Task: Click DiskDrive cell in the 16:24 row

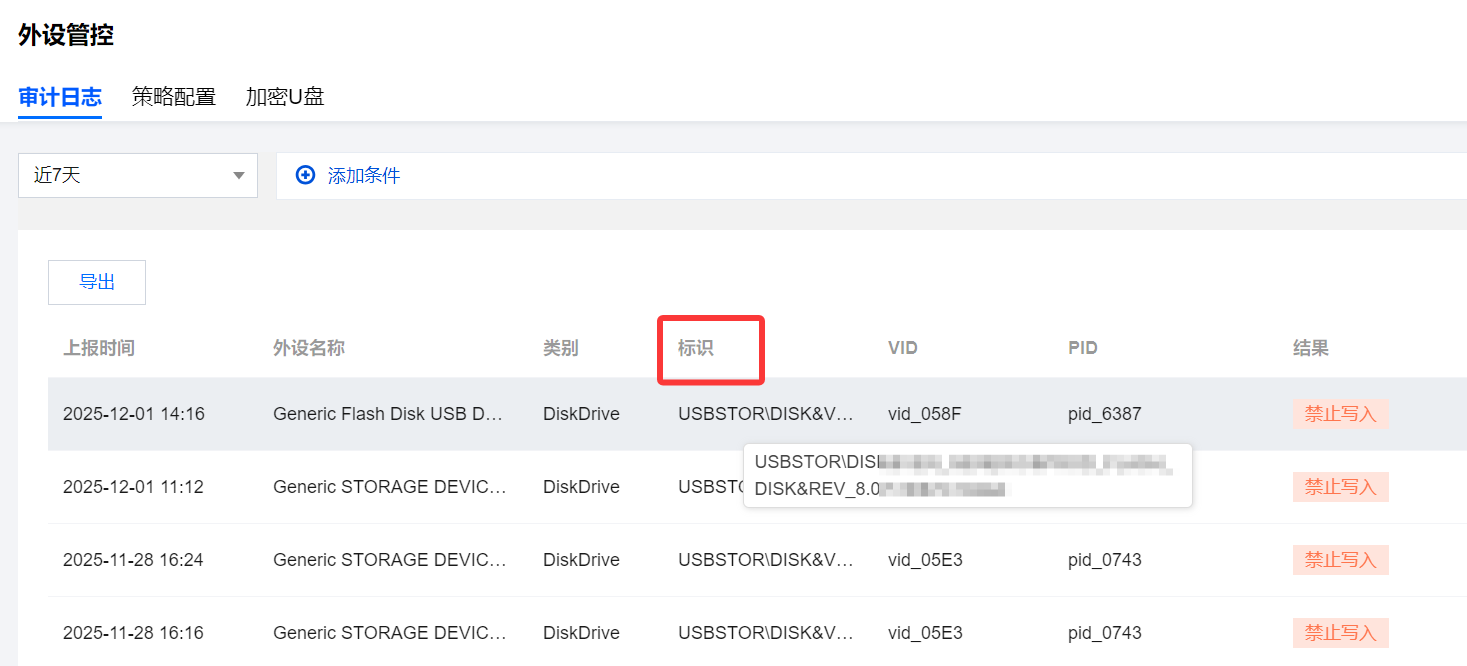Action: pos(581,560)
